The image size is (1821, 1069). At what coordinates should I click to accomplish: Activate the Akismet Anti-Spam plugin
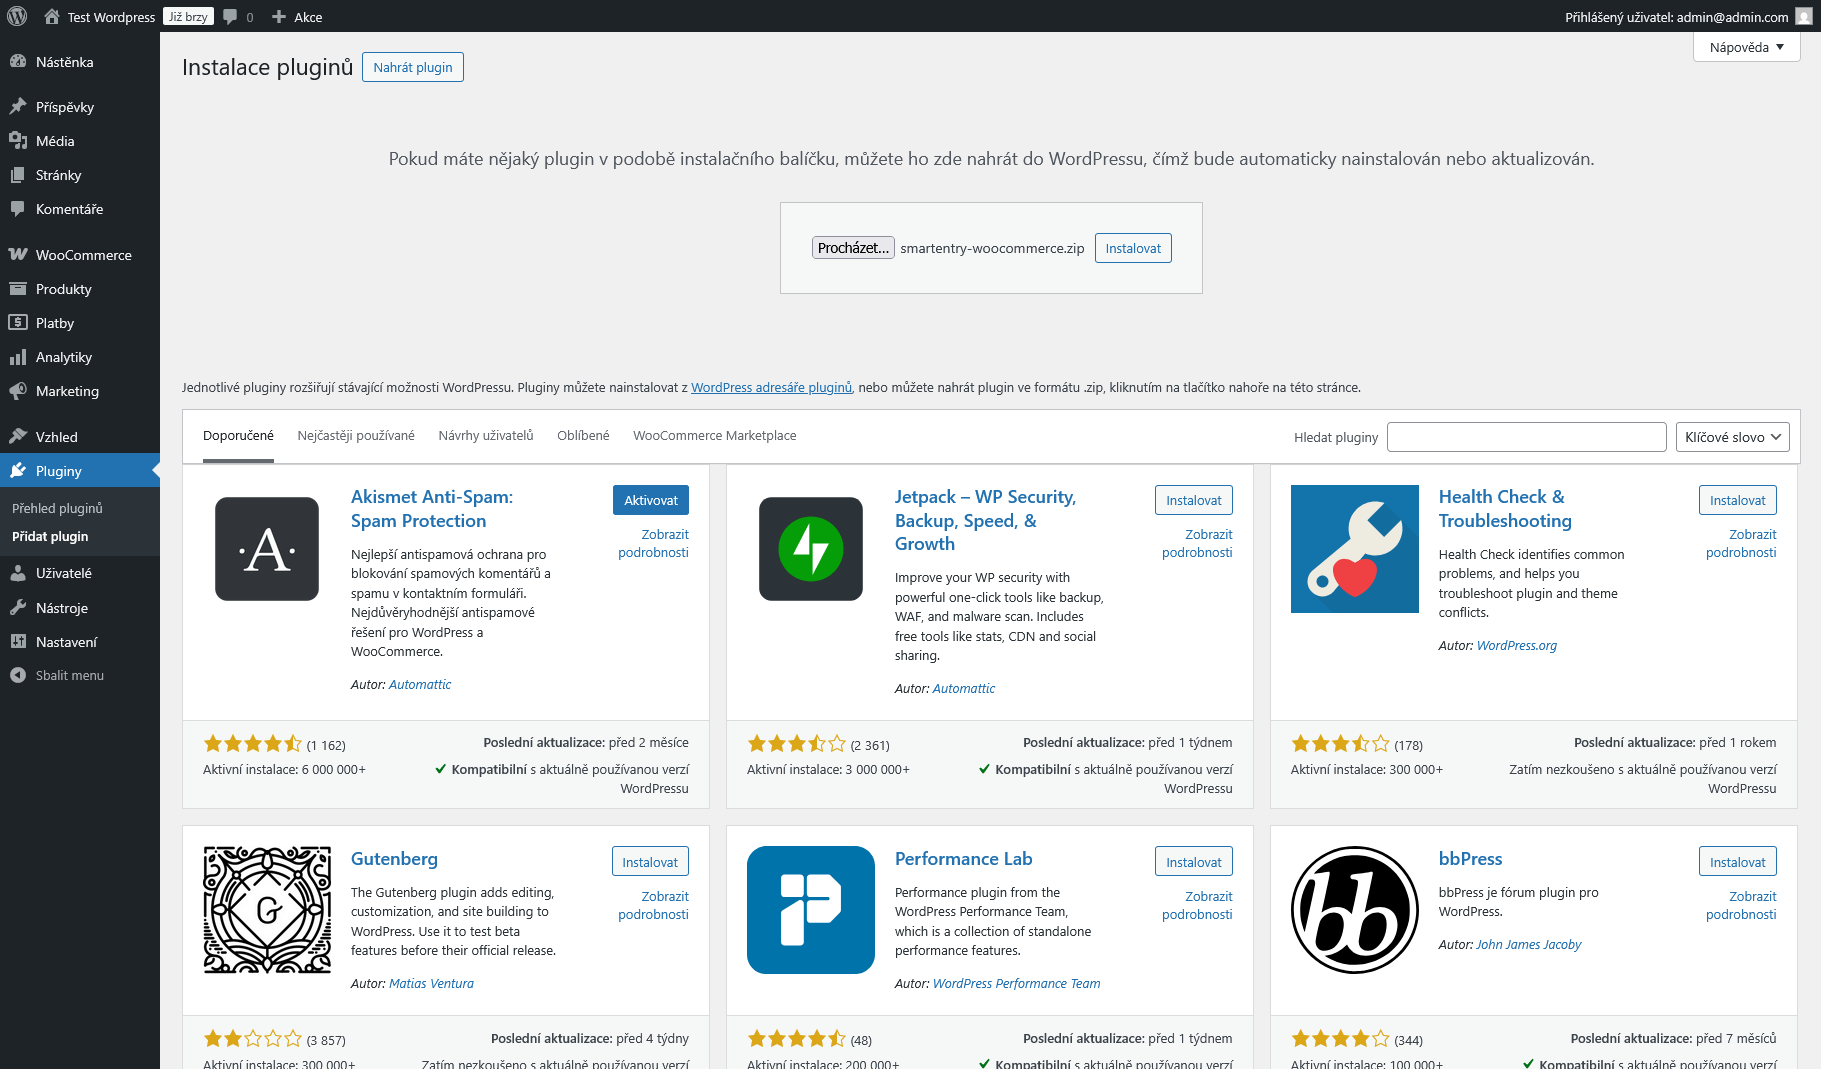[650, 499]
